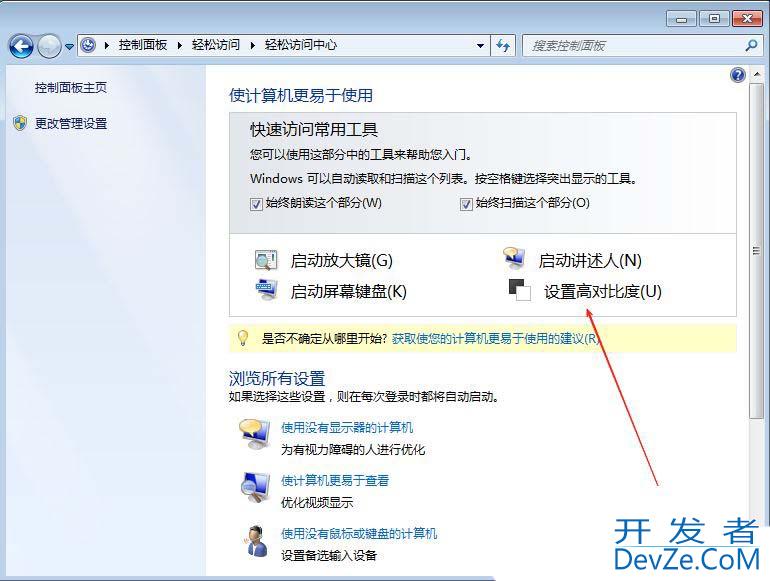Open the blue help question-mark icon
The height and width of the screenshot is (581, 770).
click(738, 75)
